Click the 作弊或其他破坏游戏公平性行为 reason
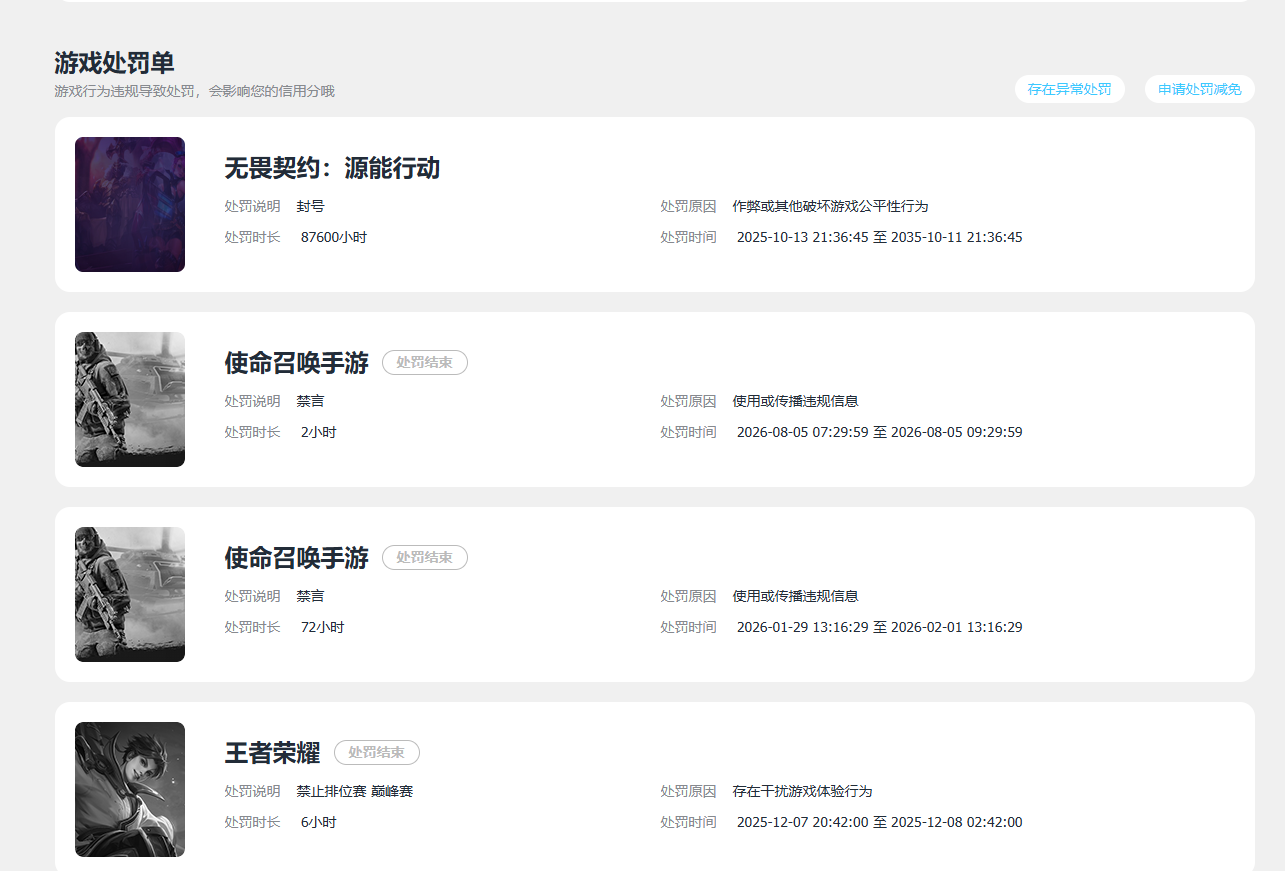 830,207
